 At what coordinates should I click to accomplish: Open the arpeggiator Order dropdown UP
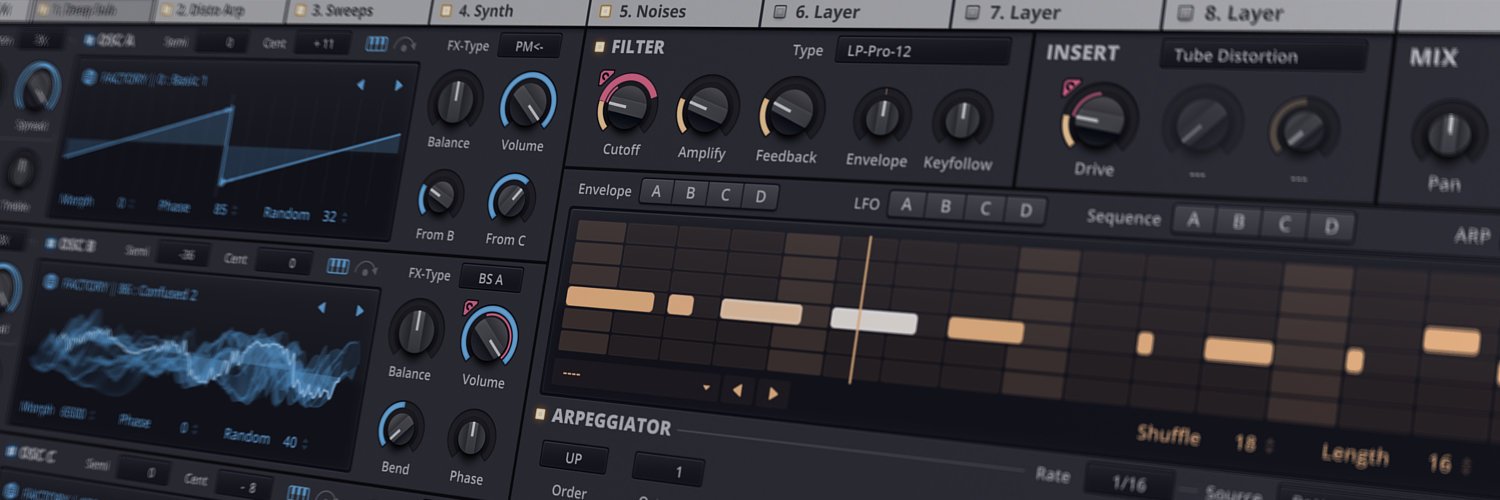(574, 457)
